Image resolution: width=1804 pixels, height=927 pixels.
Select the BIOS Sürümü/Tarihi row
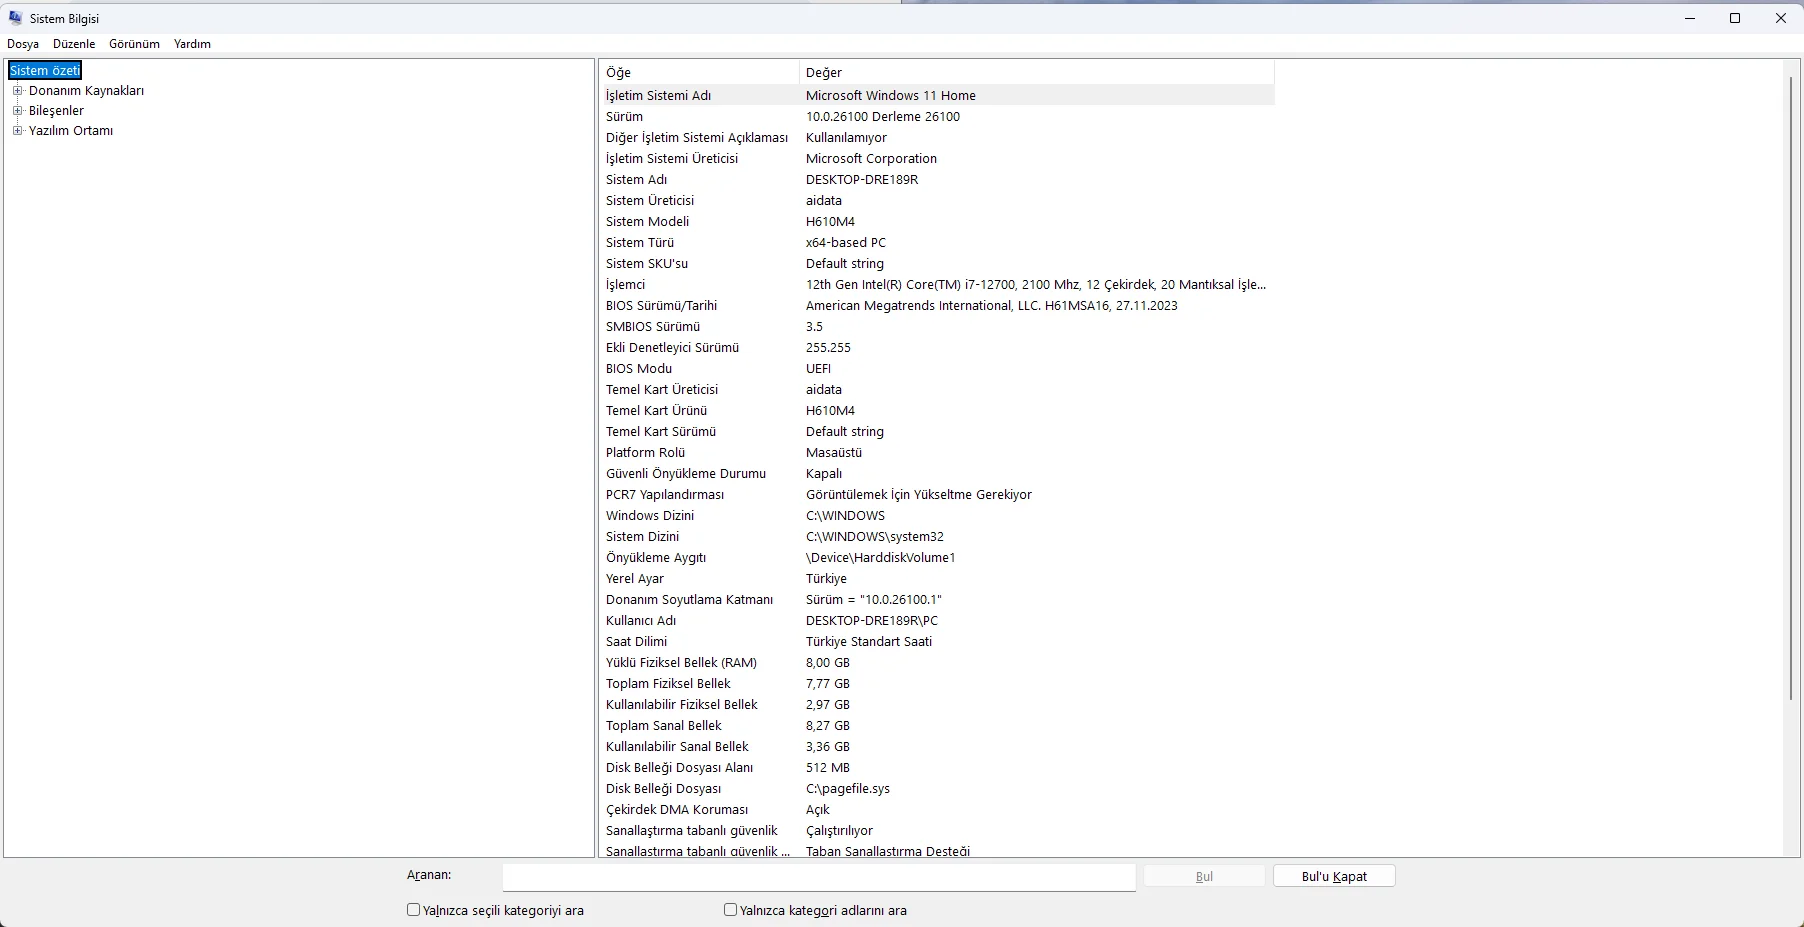[x=936, y=306]
